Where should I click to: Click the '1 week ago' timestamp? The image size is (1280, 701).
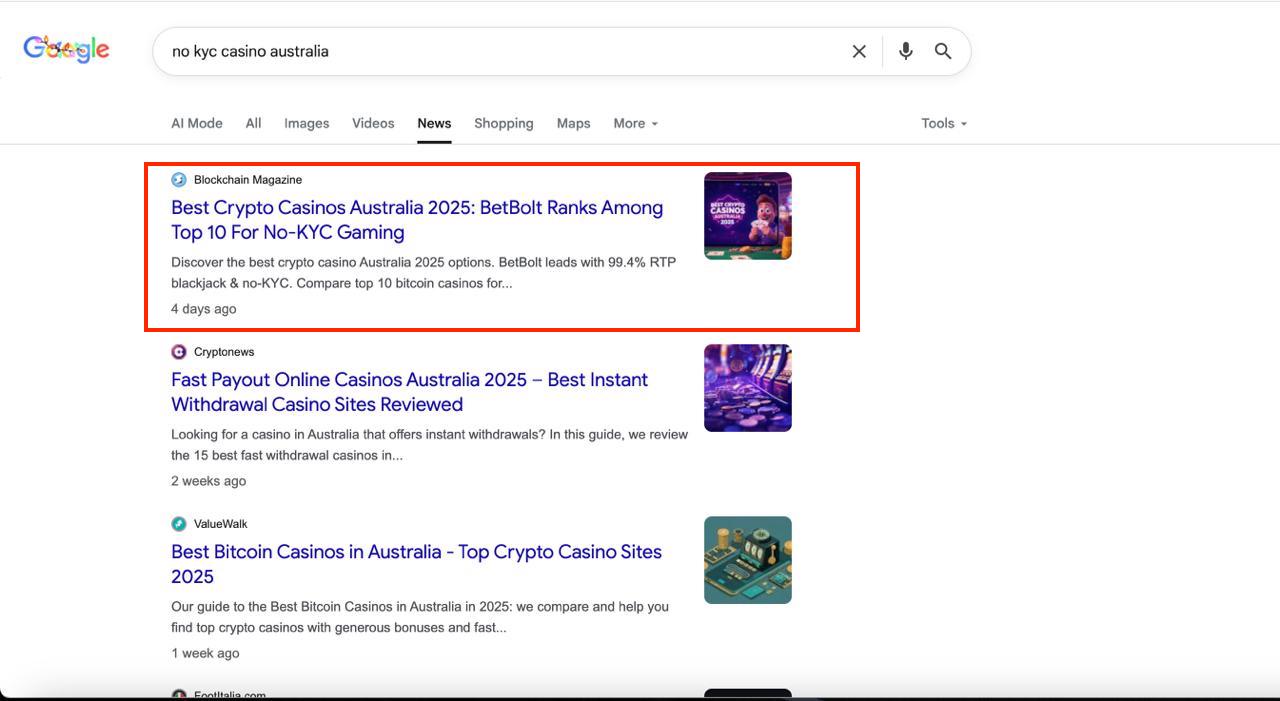[x=205, y=653]
